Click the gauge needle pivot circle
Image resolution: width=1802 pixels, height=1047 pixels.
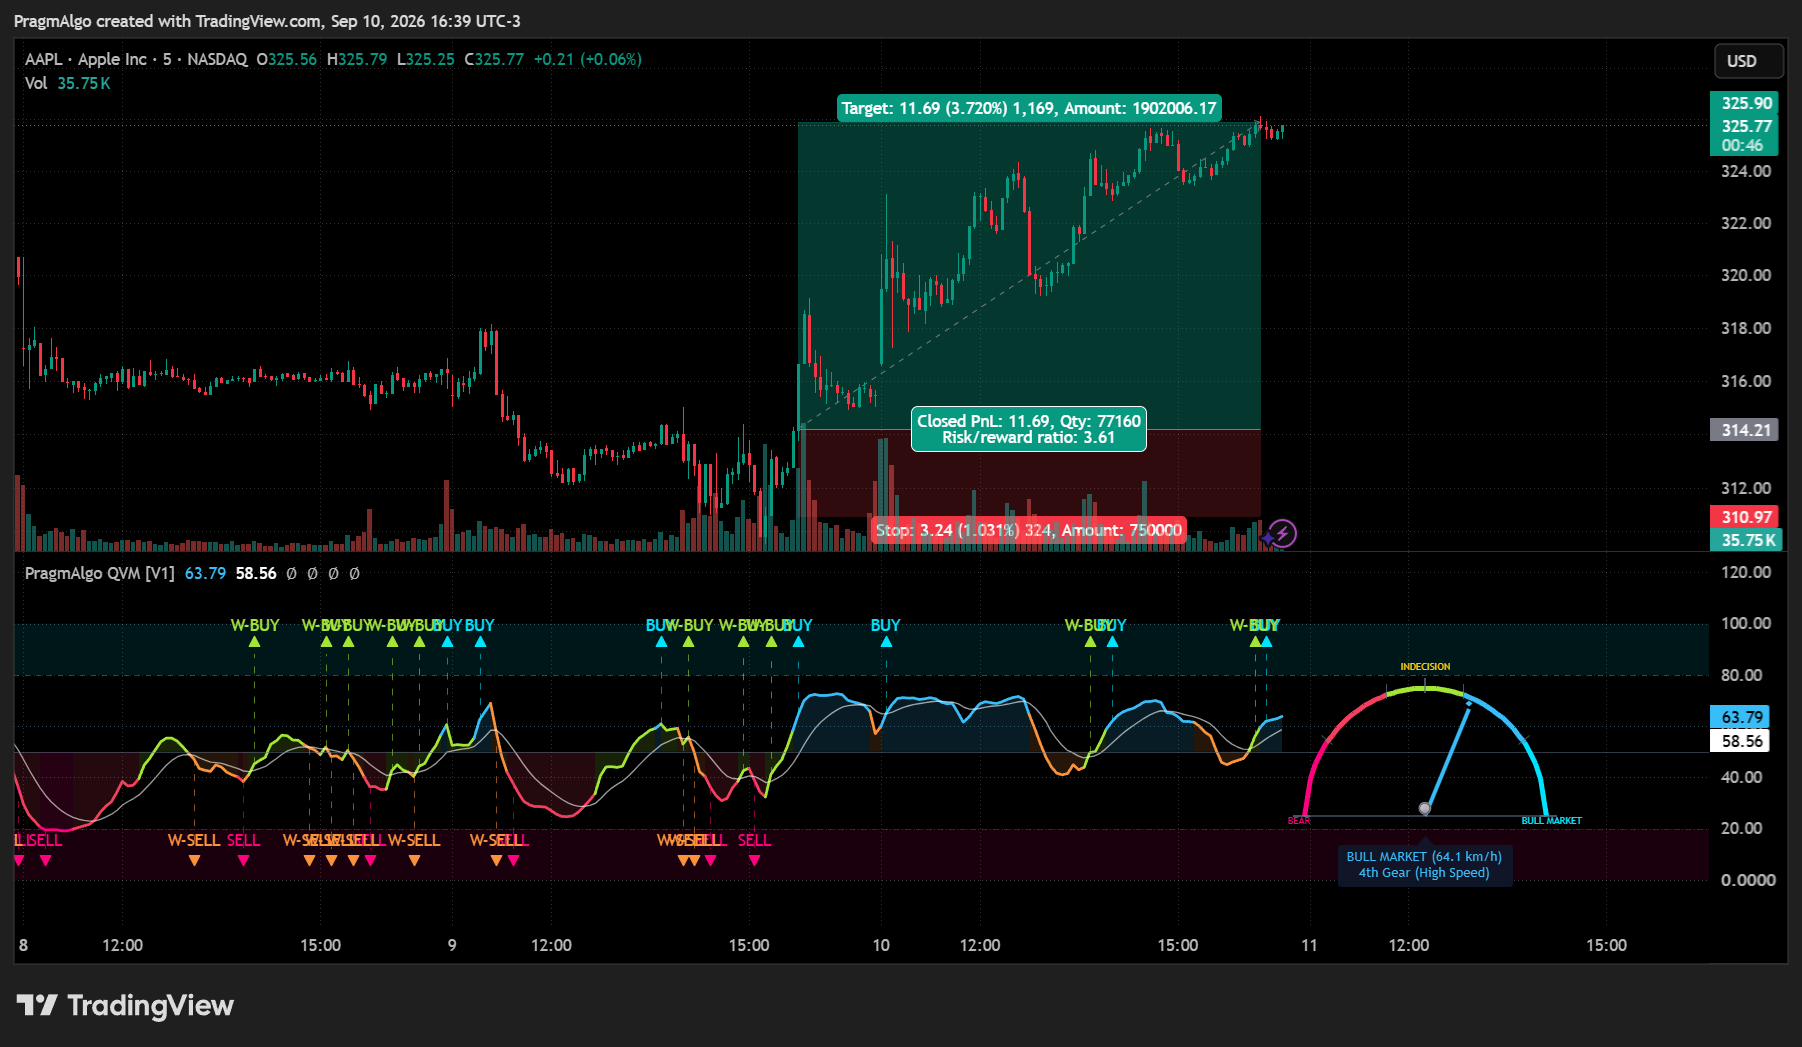(x=1425, y=808)
